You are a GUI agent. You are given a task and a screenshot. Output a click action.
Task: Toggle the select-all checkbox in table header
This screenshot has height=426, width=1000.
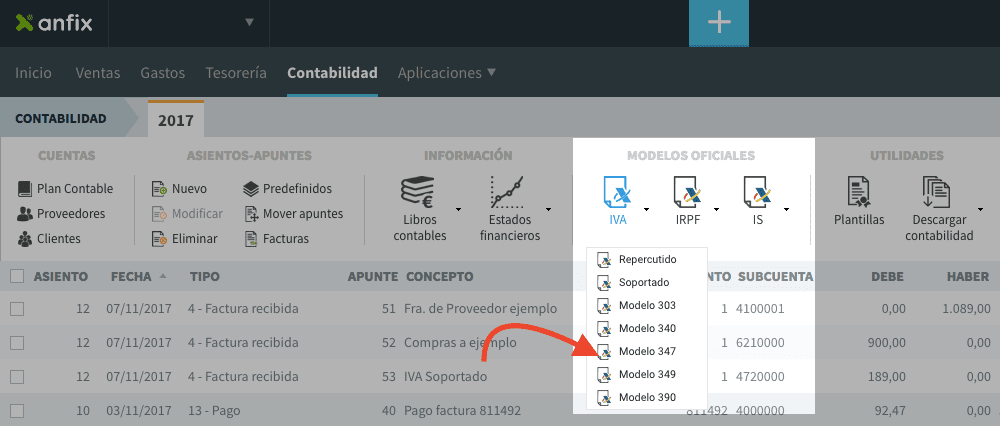(17, 277)
